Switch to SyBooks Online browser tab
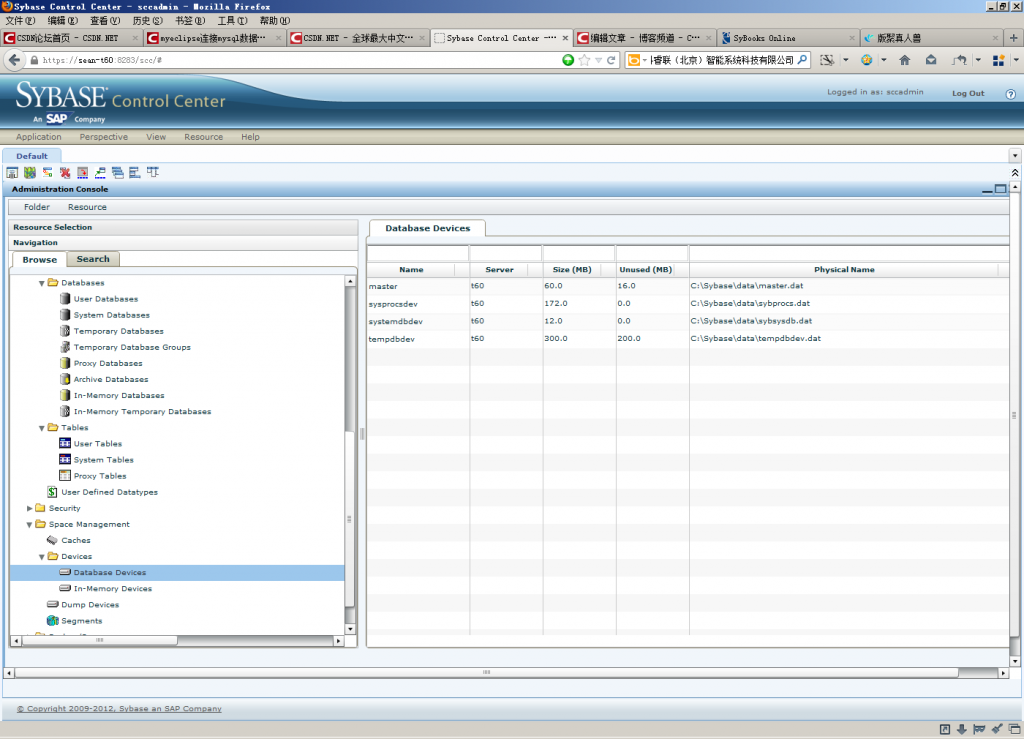 coord(788,38)
